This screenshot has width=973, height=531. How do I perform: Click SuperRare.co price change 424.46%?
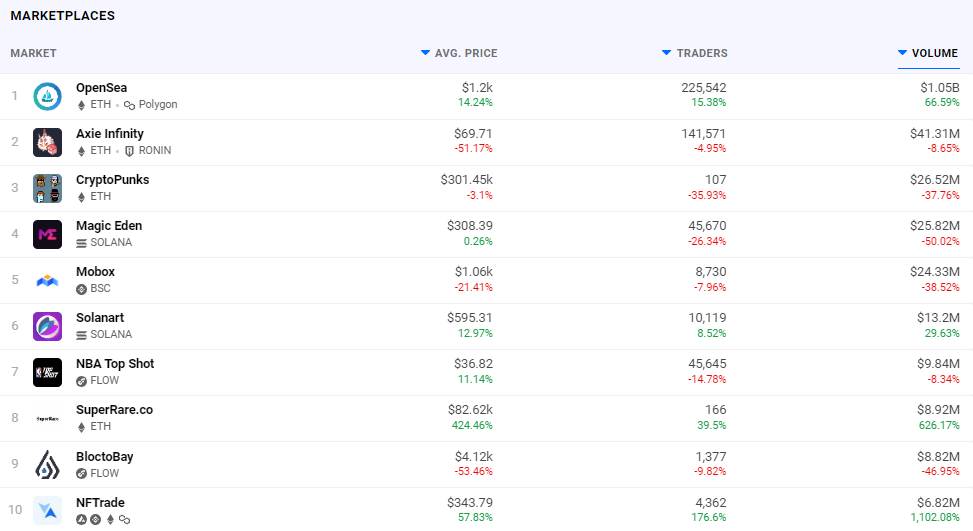point(472,425)
